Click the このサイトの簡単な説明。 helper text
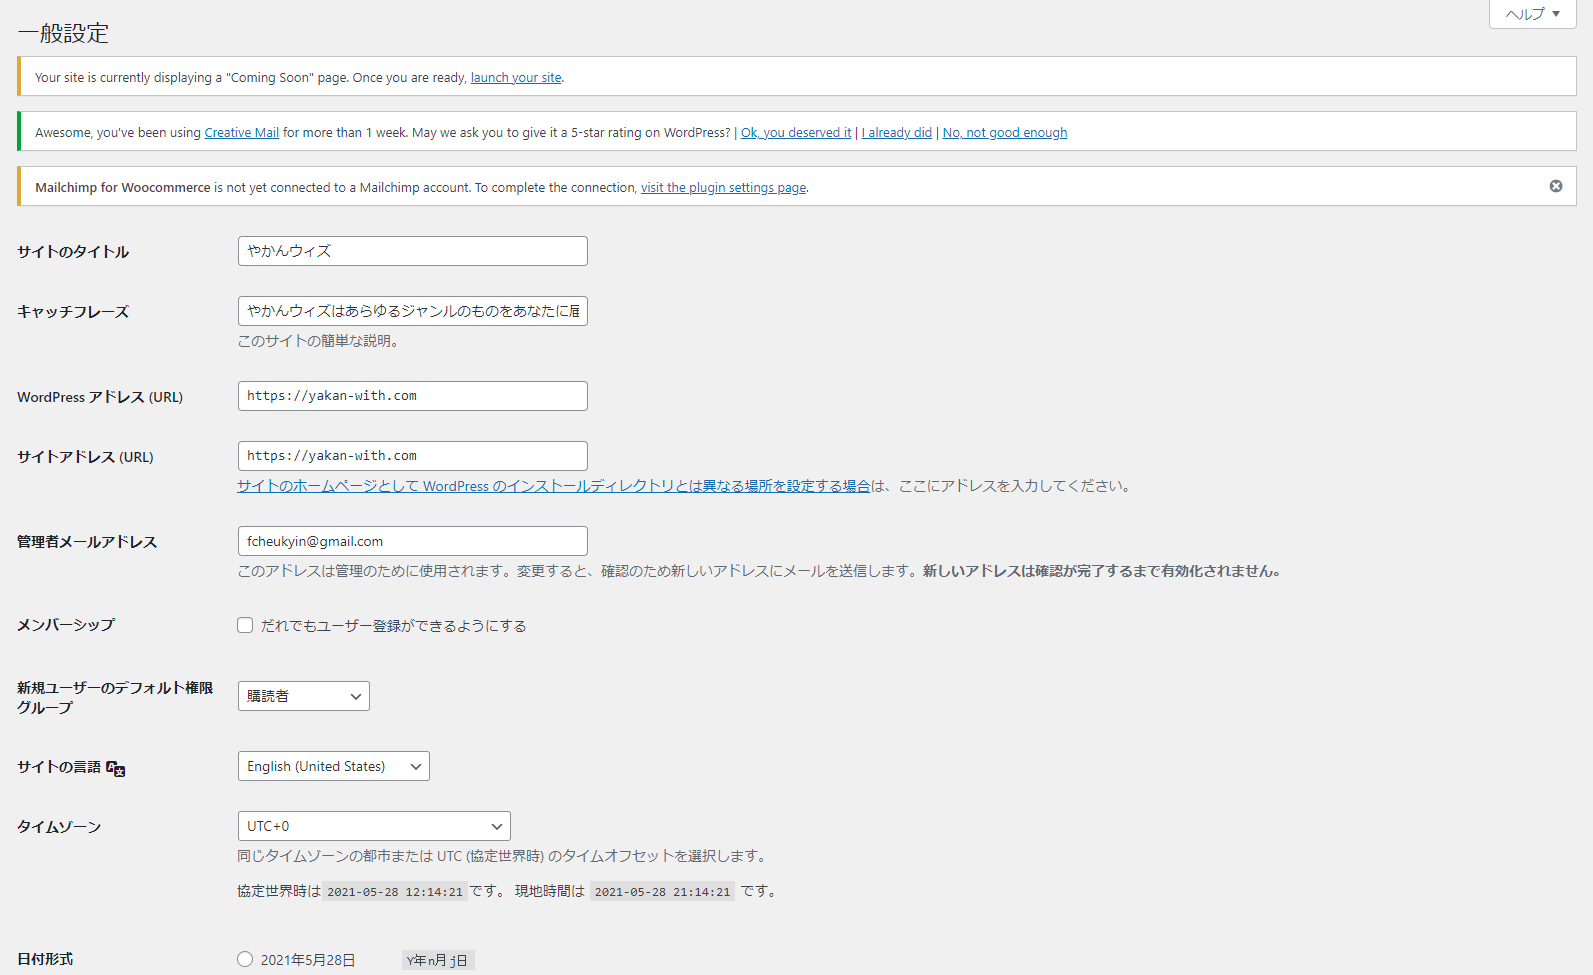This screenshot has height=975, width=1593. point(319,341)
